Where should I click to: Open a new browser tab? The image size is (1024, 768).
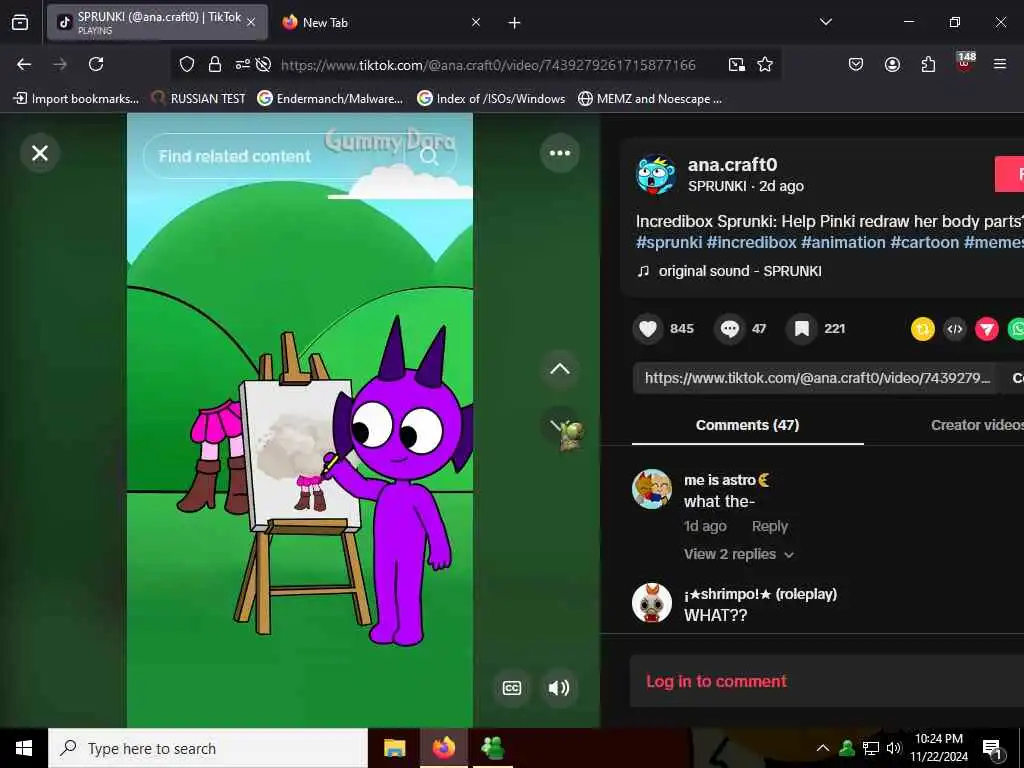515,23
